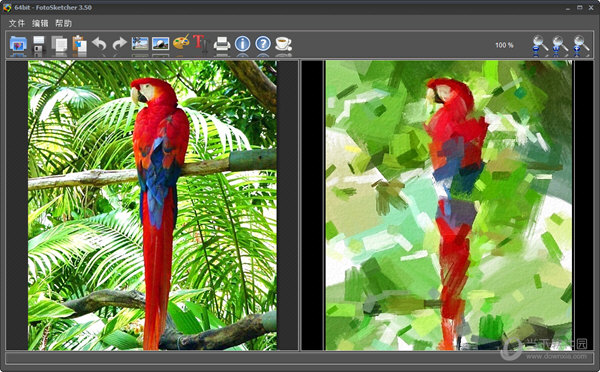Open source image adjustments landscape icon
This screenshot has width=600, height=372.
140,43
